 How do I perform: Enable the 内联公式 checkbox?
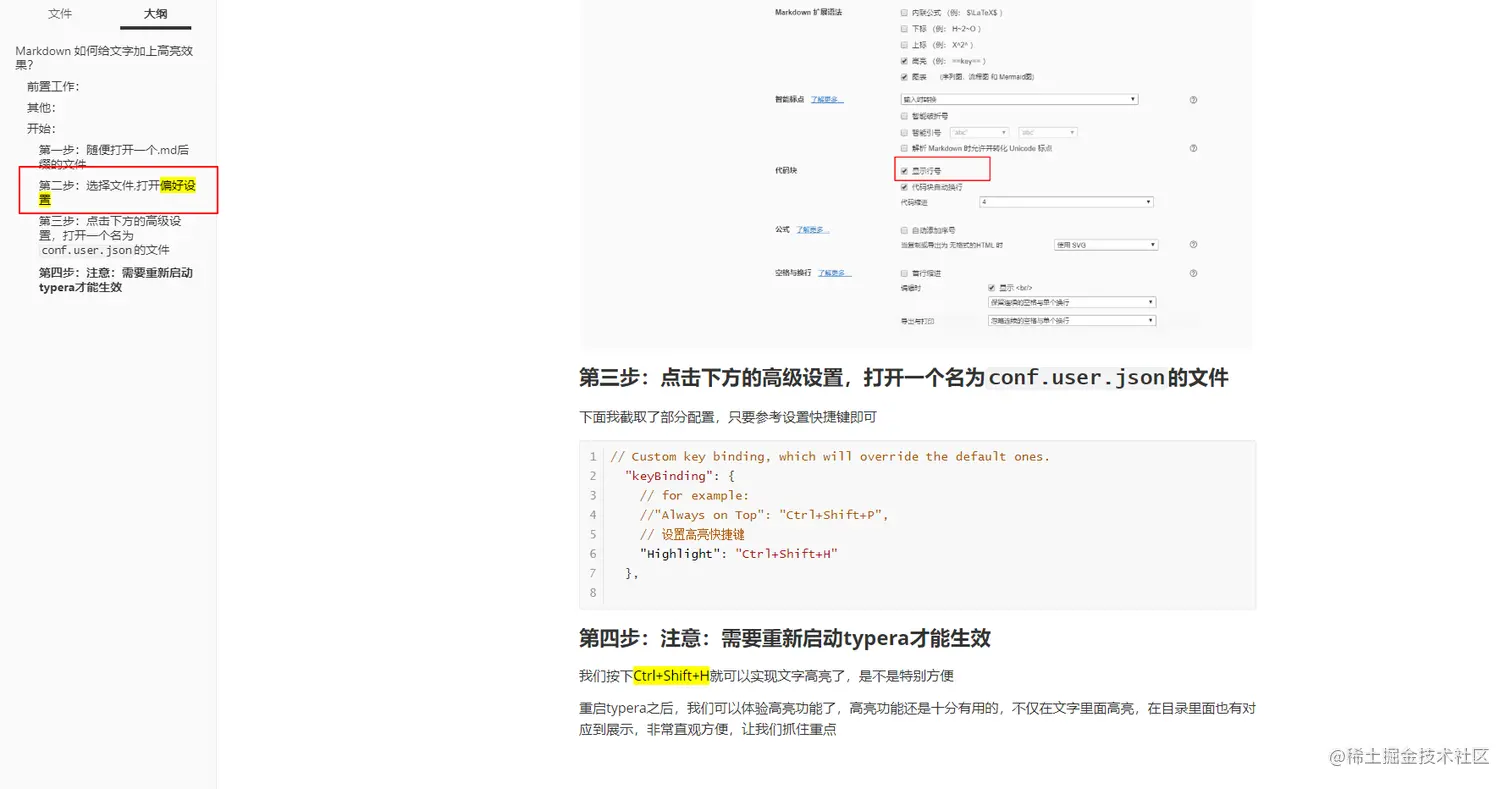(904, 13)
